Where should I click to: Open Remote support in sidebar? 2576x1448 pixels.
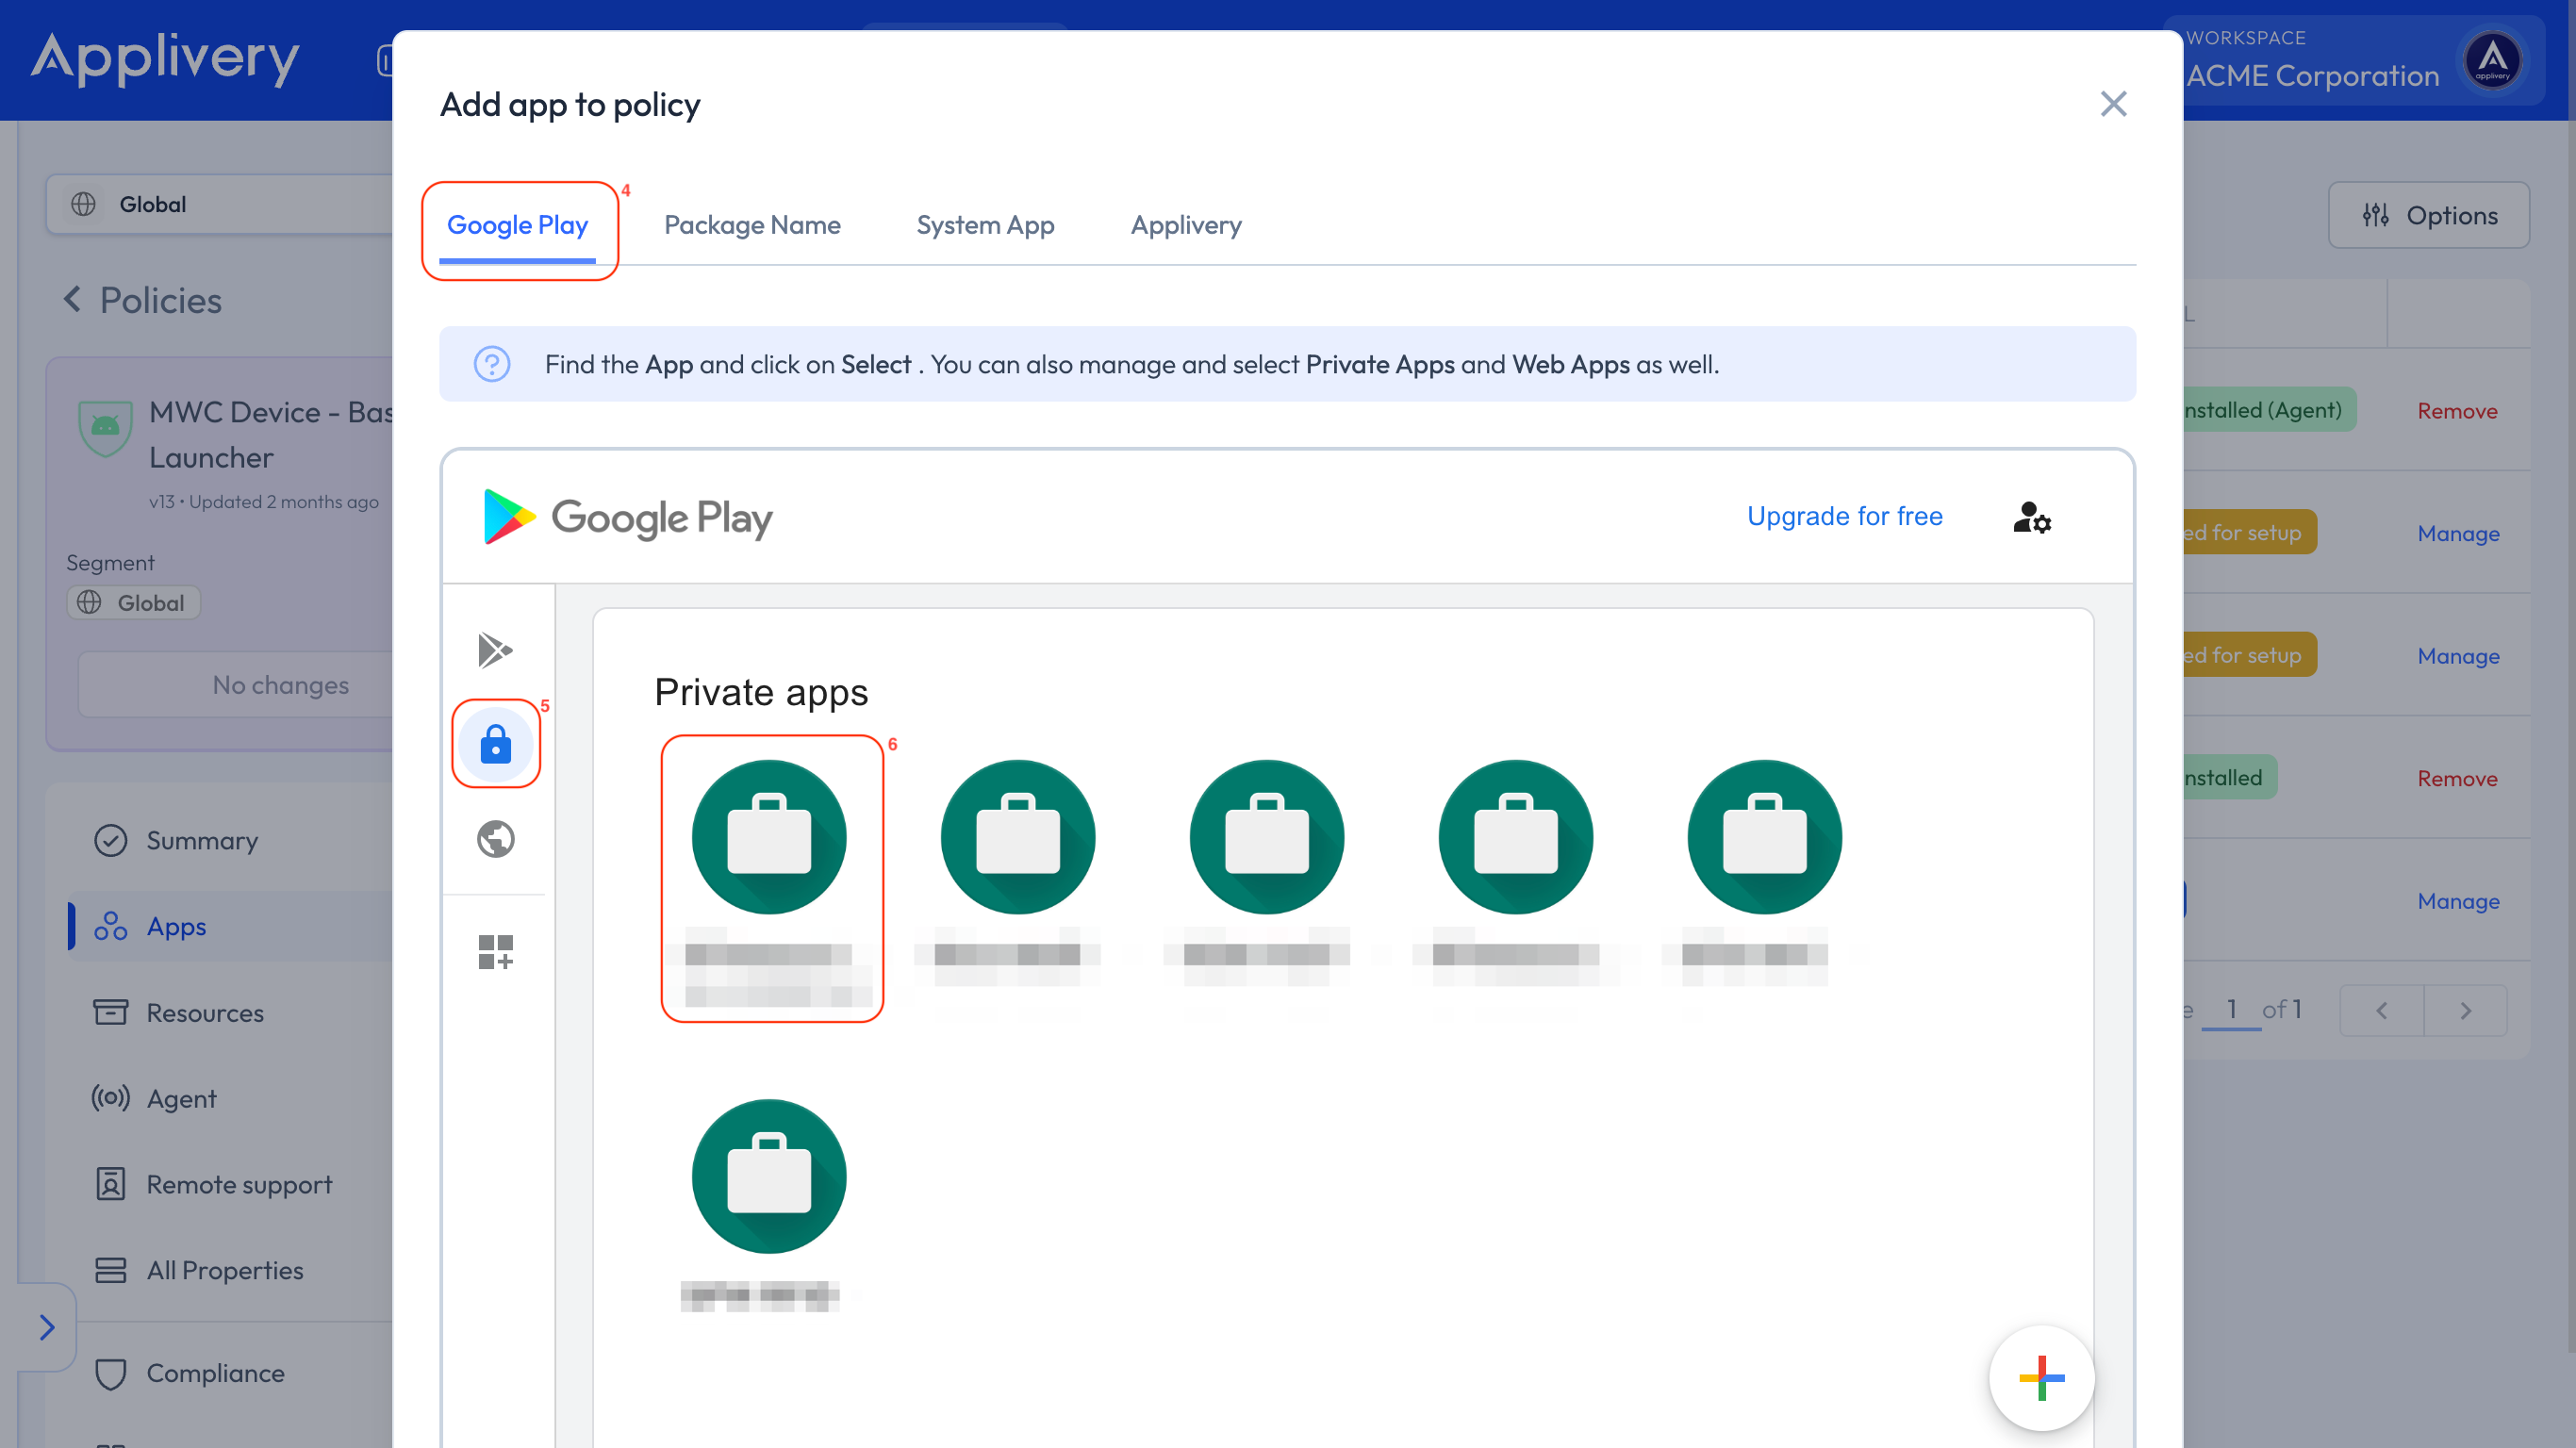[x=239, y=1184]
